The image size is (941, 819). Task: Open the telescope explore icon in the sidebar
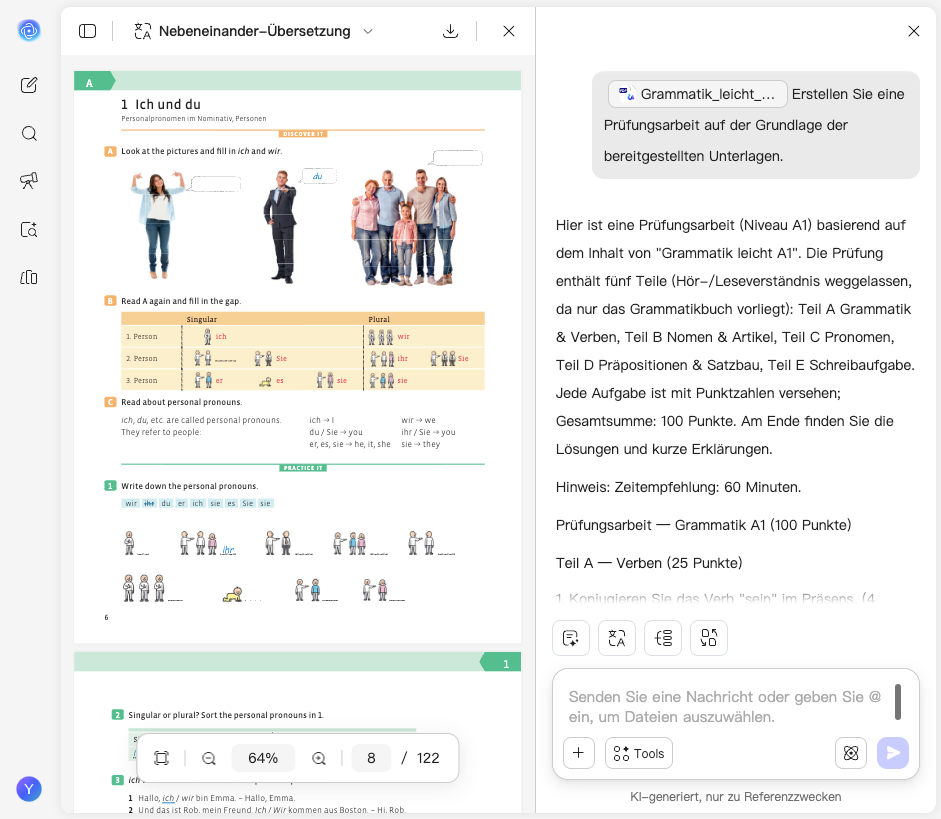point(29,181)
